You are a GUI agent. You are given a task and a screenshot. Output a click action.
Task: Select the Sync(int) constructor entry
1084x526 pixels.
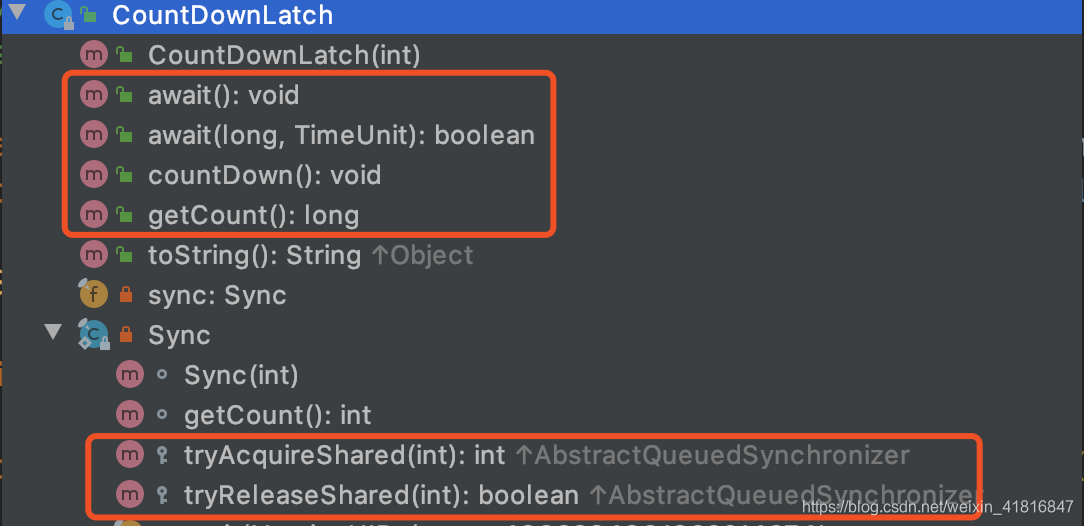[x=241, y=375]
